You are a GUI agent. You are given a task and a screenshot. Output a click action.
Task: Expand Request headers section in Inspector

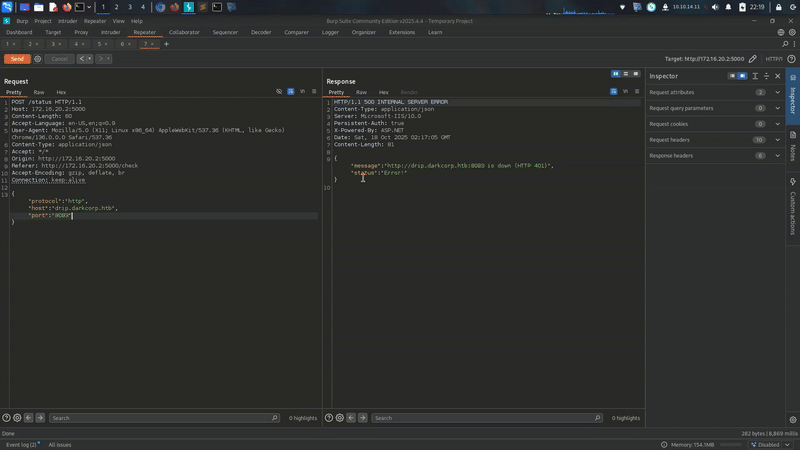point(778,140)
